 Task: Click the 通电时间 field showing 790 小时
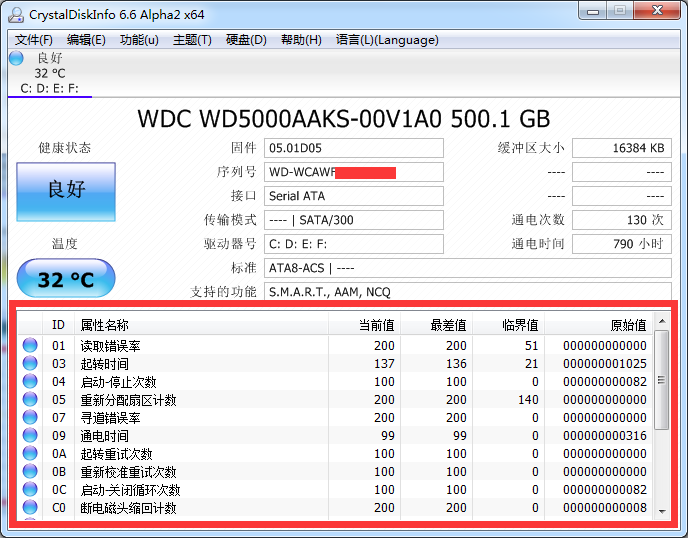coord(622,244)
